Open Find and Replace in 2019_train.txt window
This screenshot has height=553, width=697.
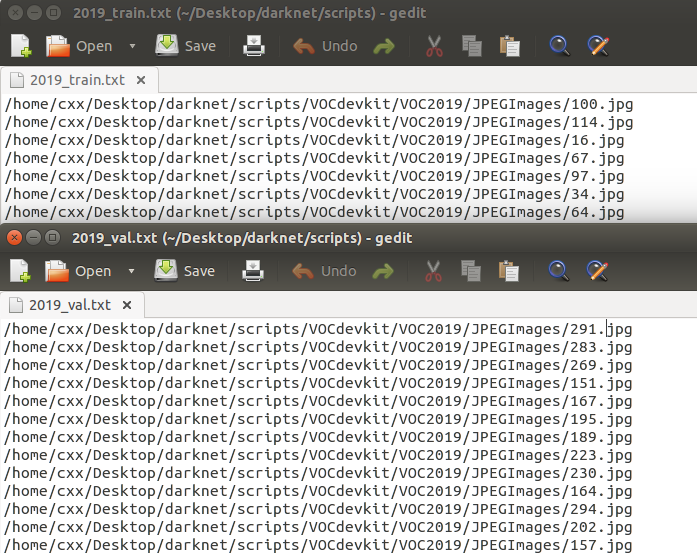[x=598, y=46]
